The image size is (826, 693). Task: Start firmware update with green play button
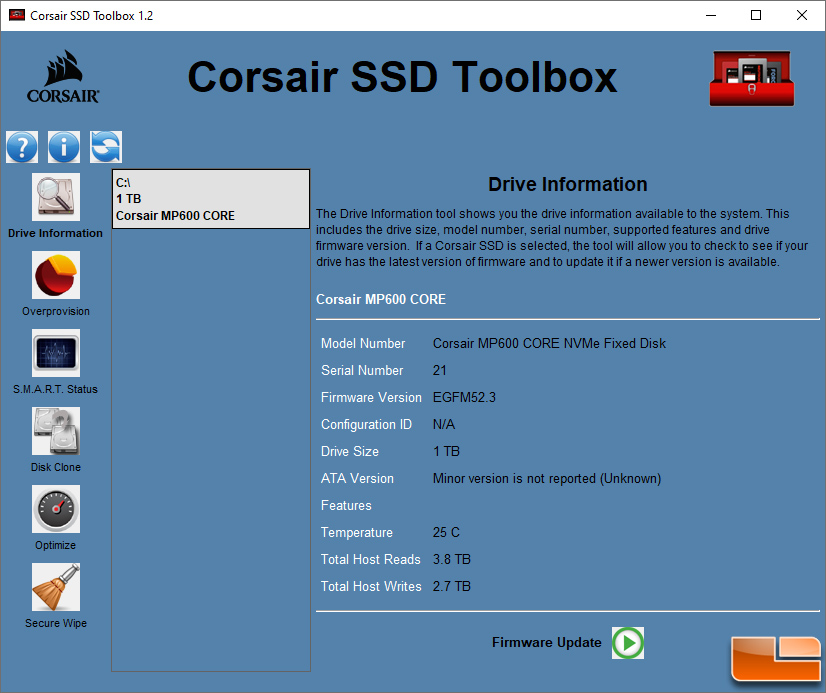(x=628, y=643)
